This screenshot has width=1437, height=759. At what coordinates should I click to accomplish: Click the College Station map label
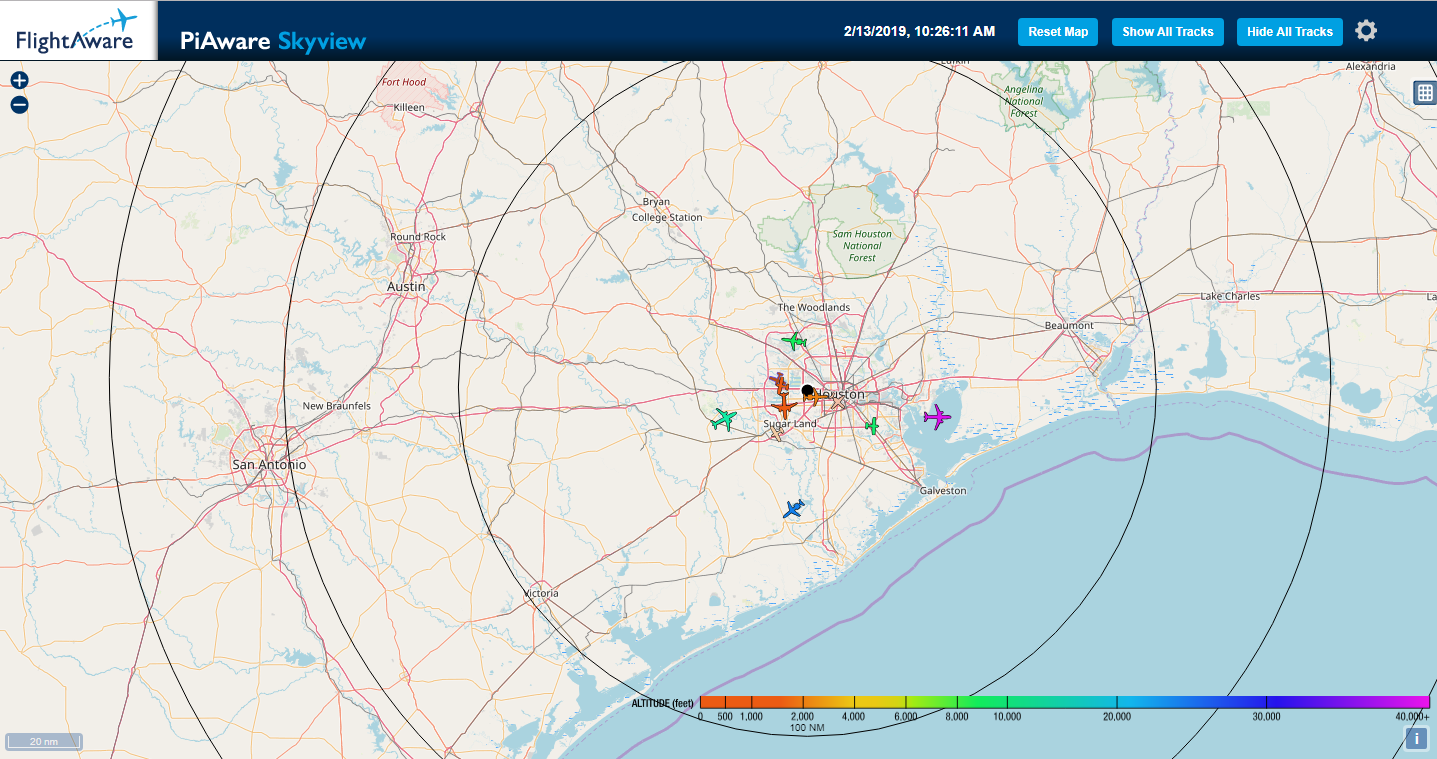(667, 217)
